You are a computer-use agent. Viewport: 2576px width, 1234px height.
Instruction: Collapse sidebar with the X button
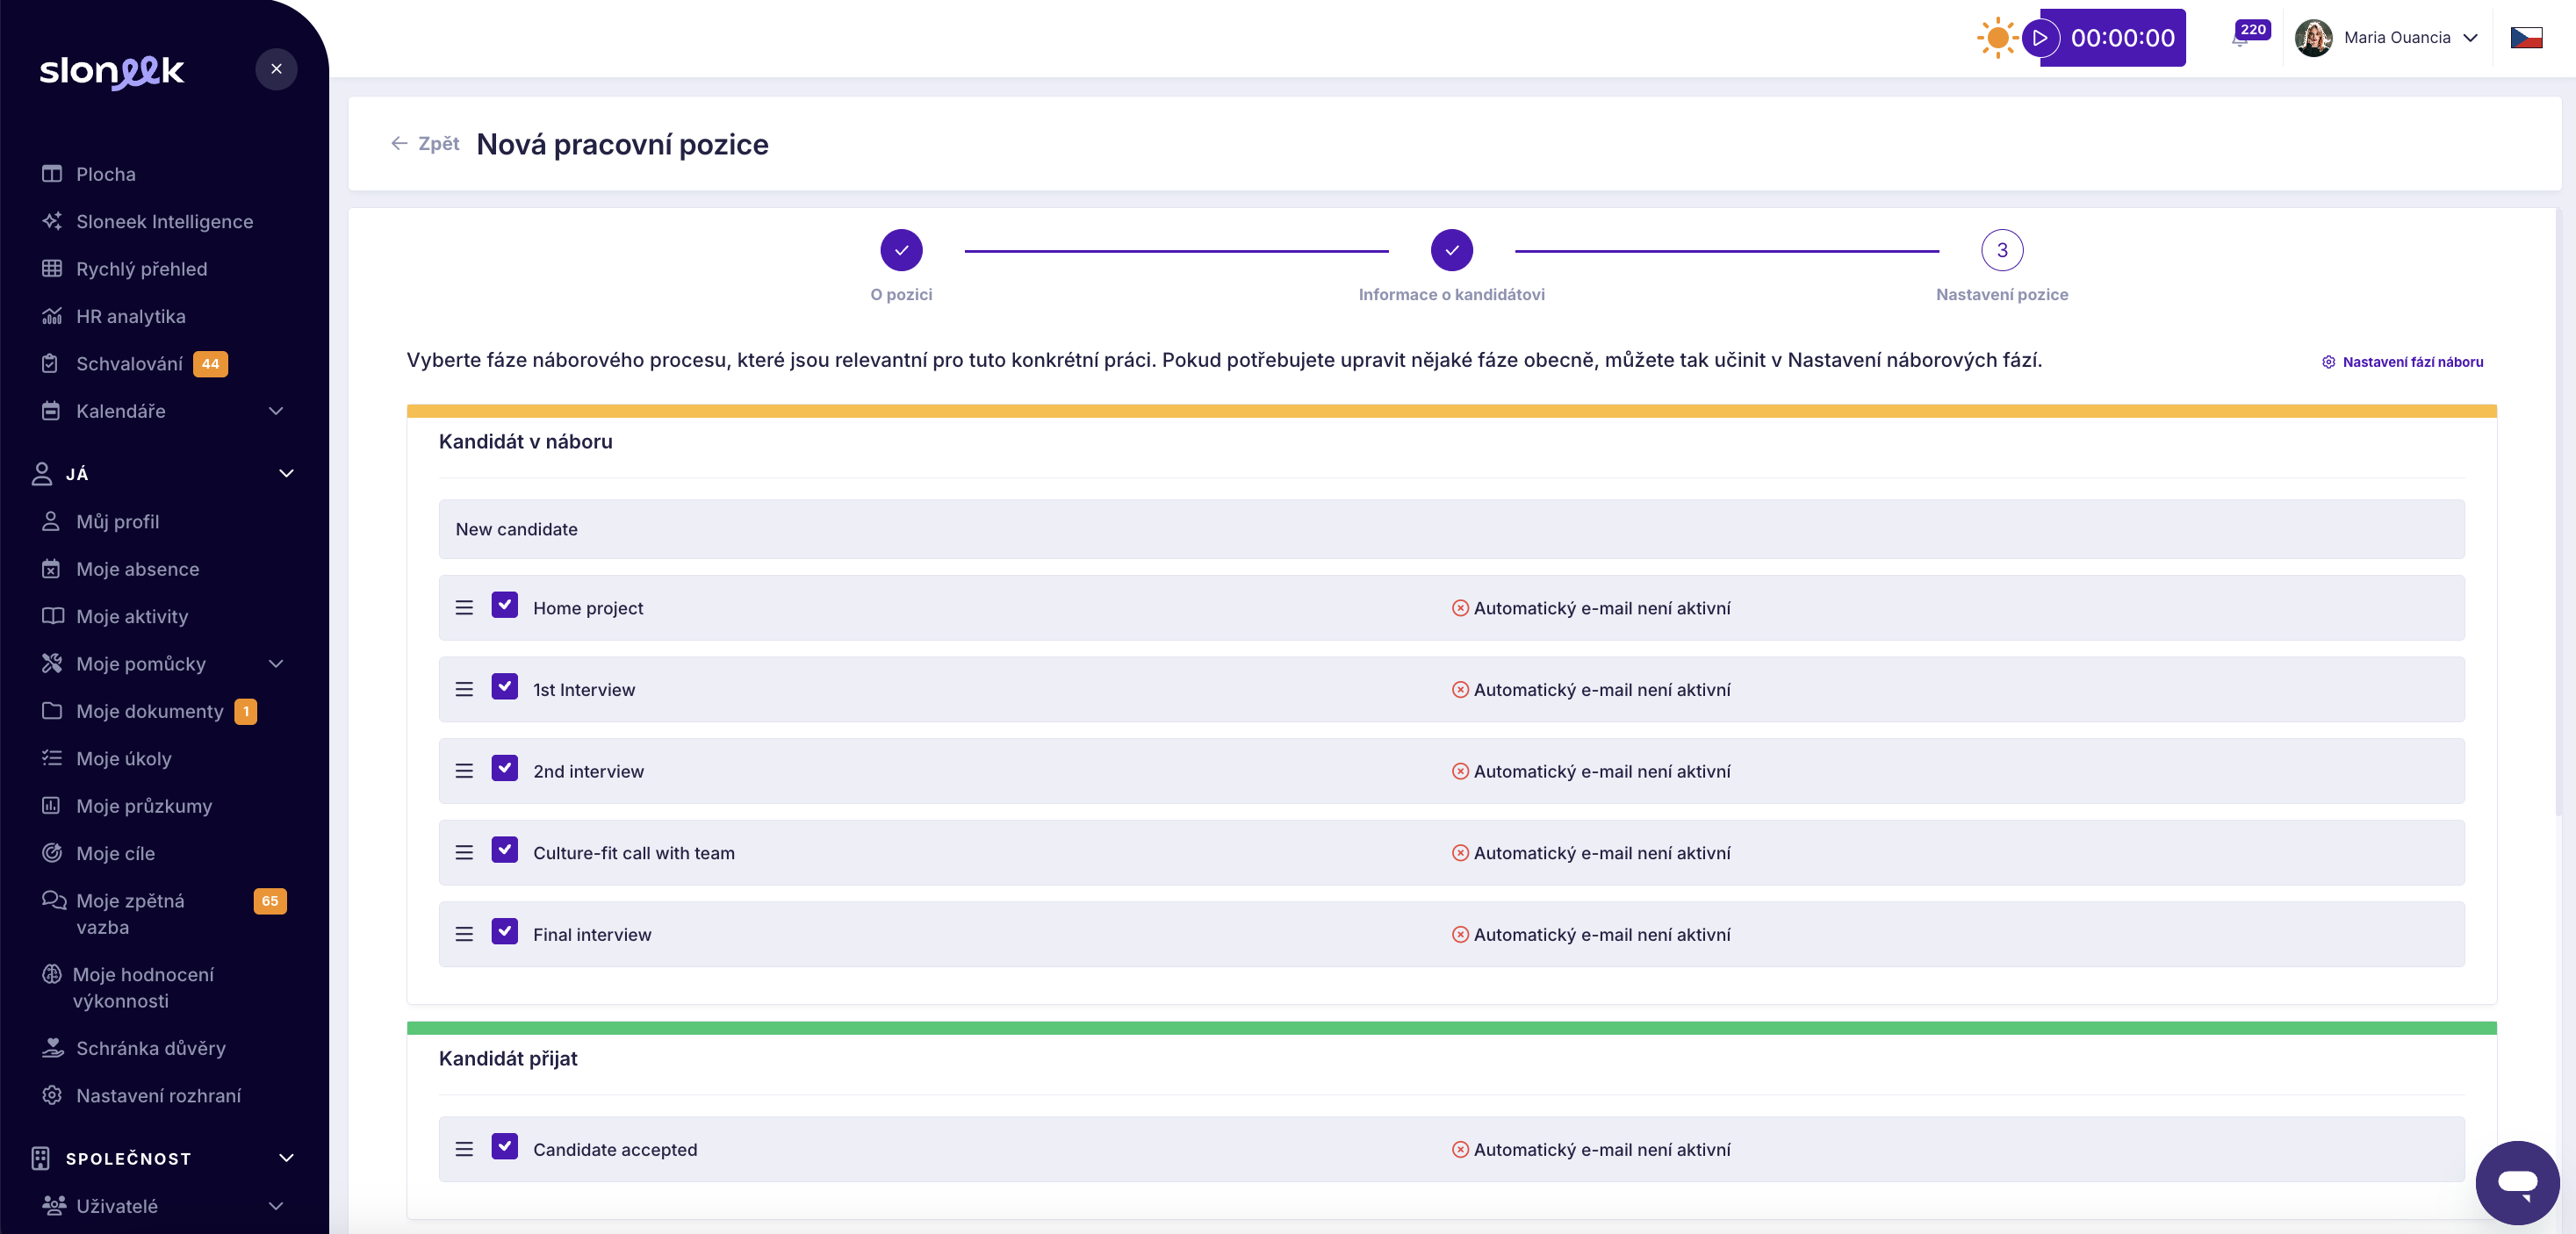pyautogui.click(x=276, y=69)
